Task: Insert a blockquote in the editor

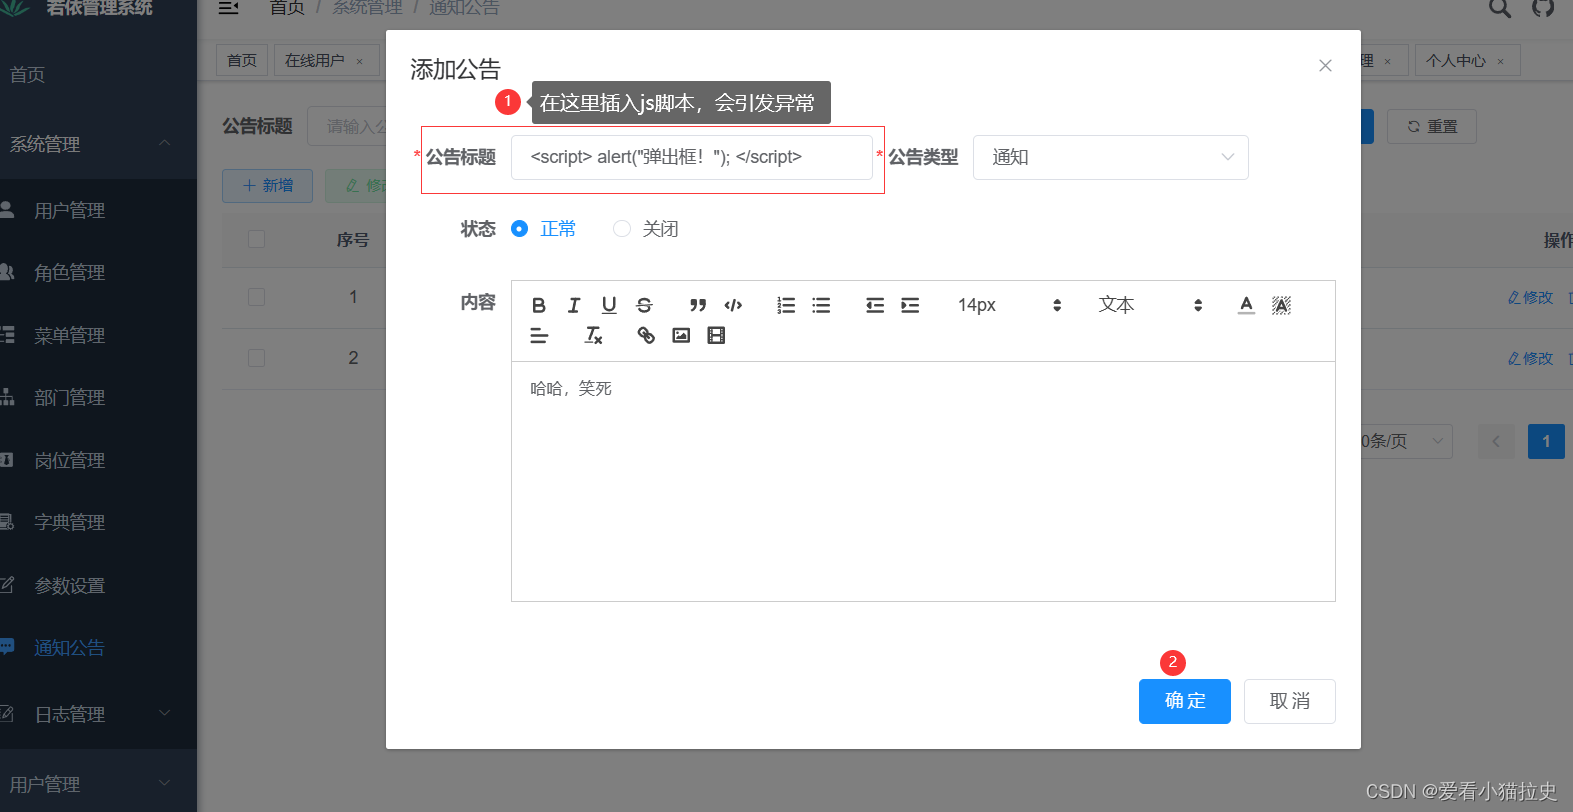Action: (698, 305)
